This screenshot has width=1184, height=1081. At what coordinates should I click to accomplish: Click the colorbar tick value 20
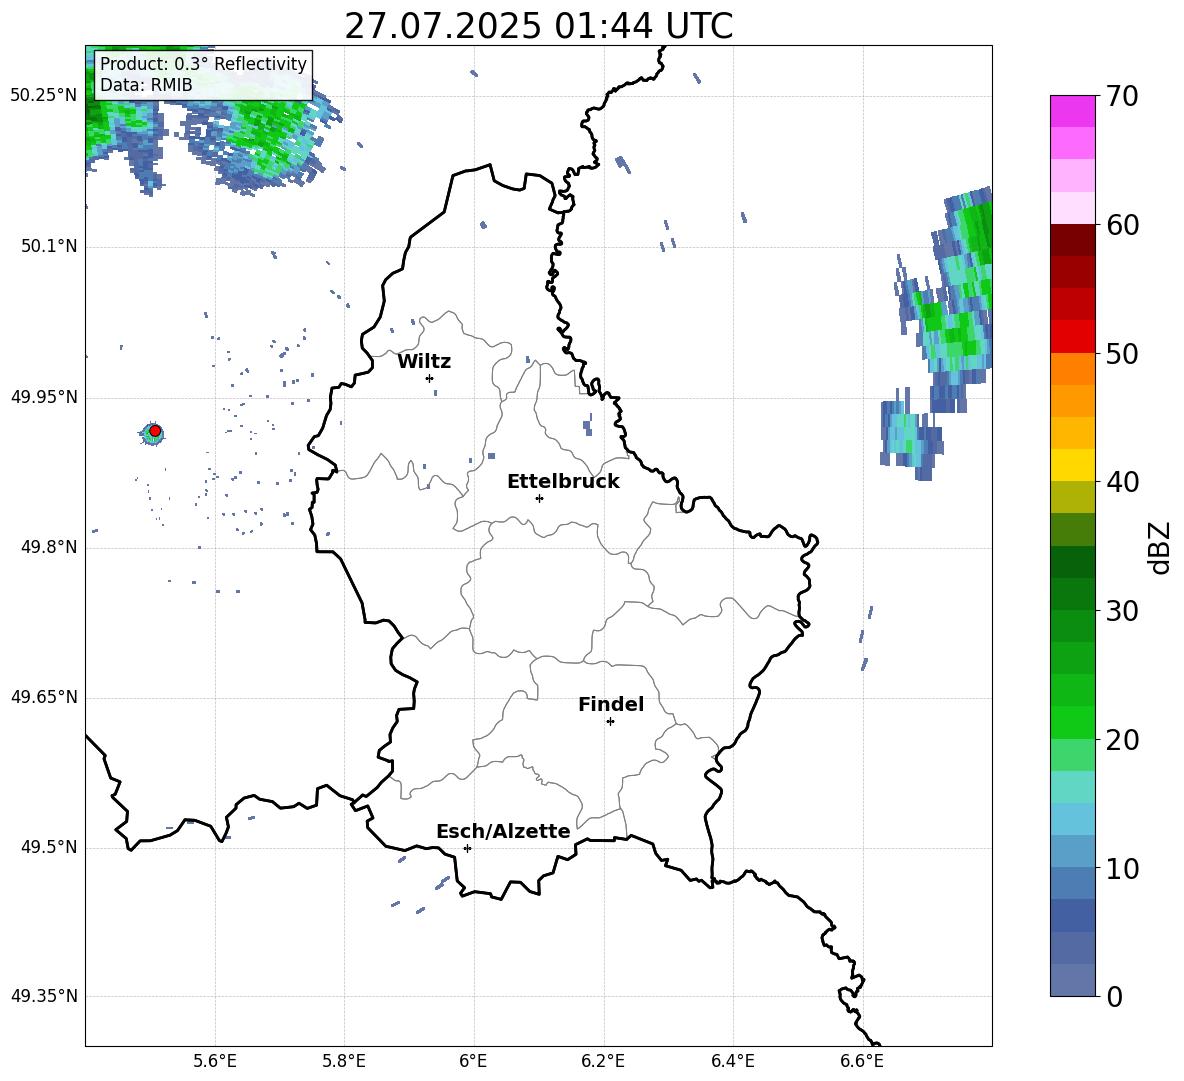click(x=1122, y=739)
